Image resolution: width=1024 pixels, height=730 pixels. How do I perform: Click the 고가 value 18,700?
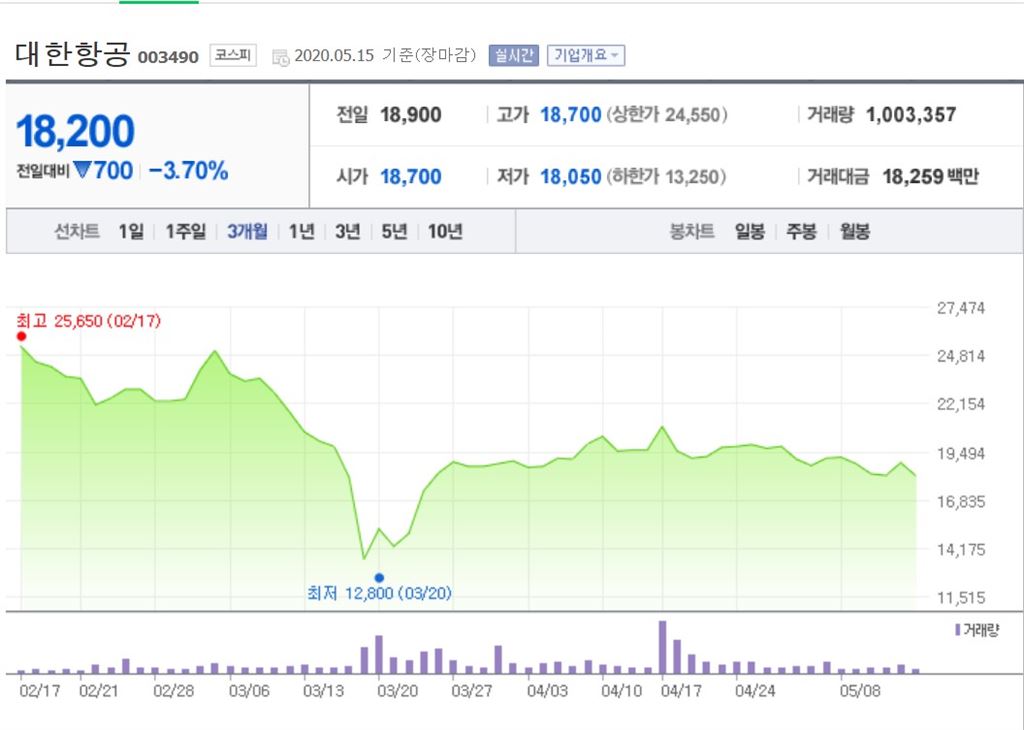tap(570, 115)
